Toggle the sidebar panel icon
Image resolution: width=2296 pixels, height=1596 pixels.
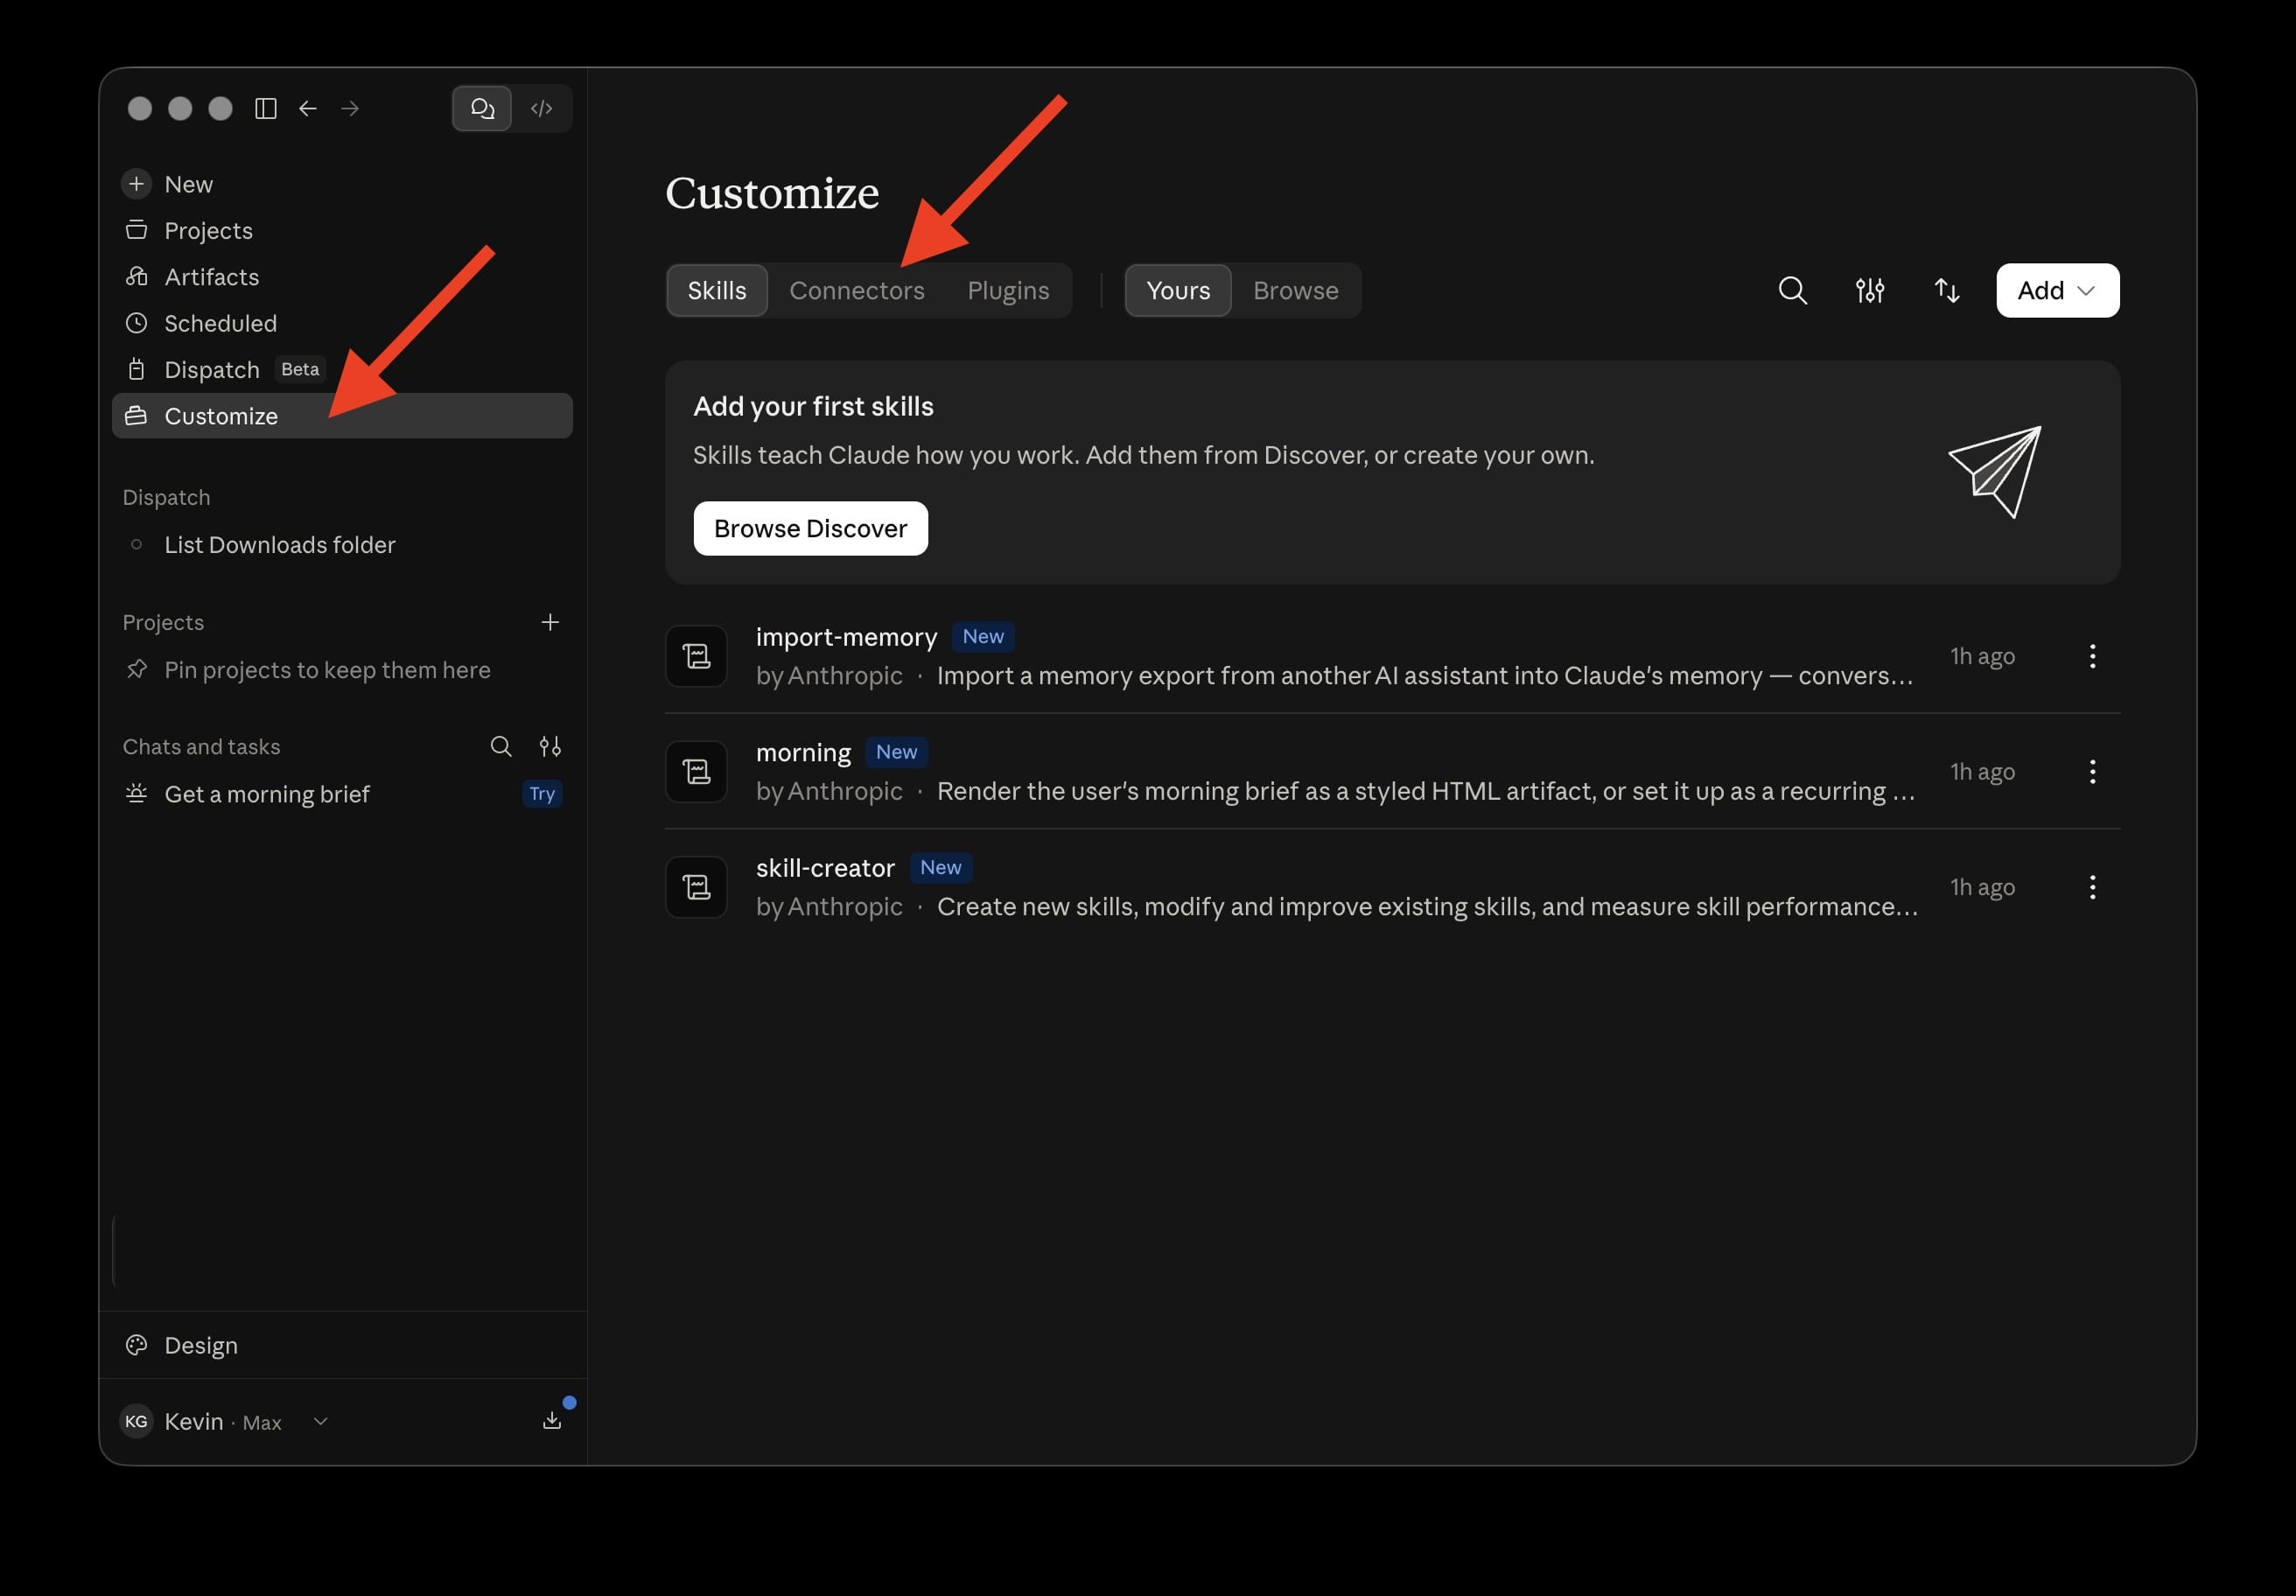point(265,108)
